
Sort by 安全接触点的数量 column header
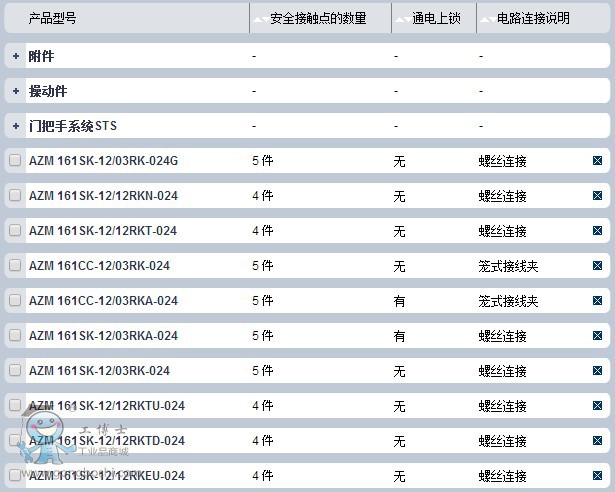point(318,18)
